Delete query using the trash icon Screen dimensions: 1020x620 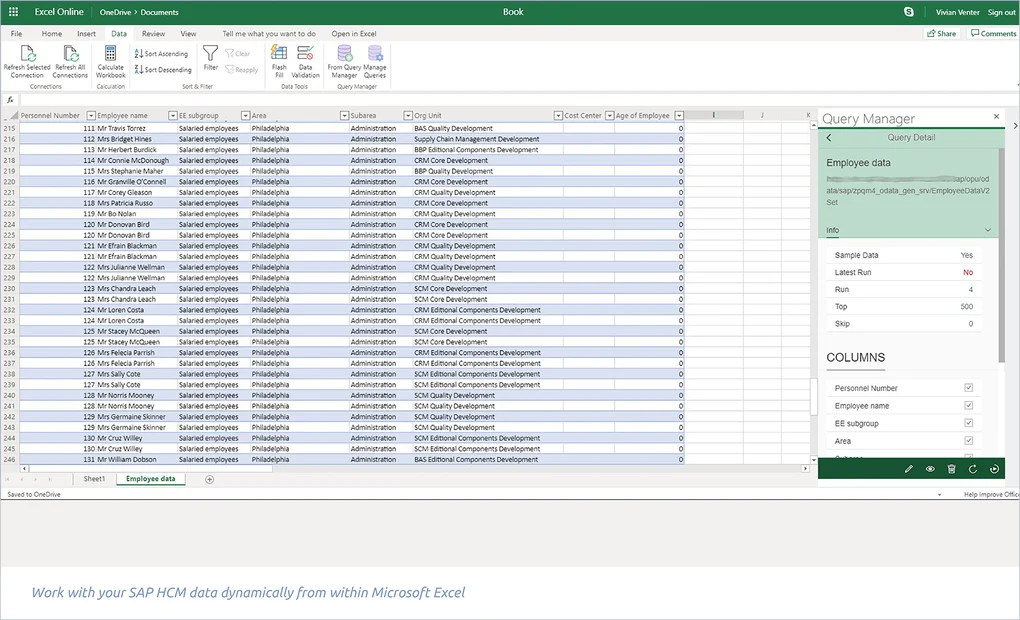(951, 468)
